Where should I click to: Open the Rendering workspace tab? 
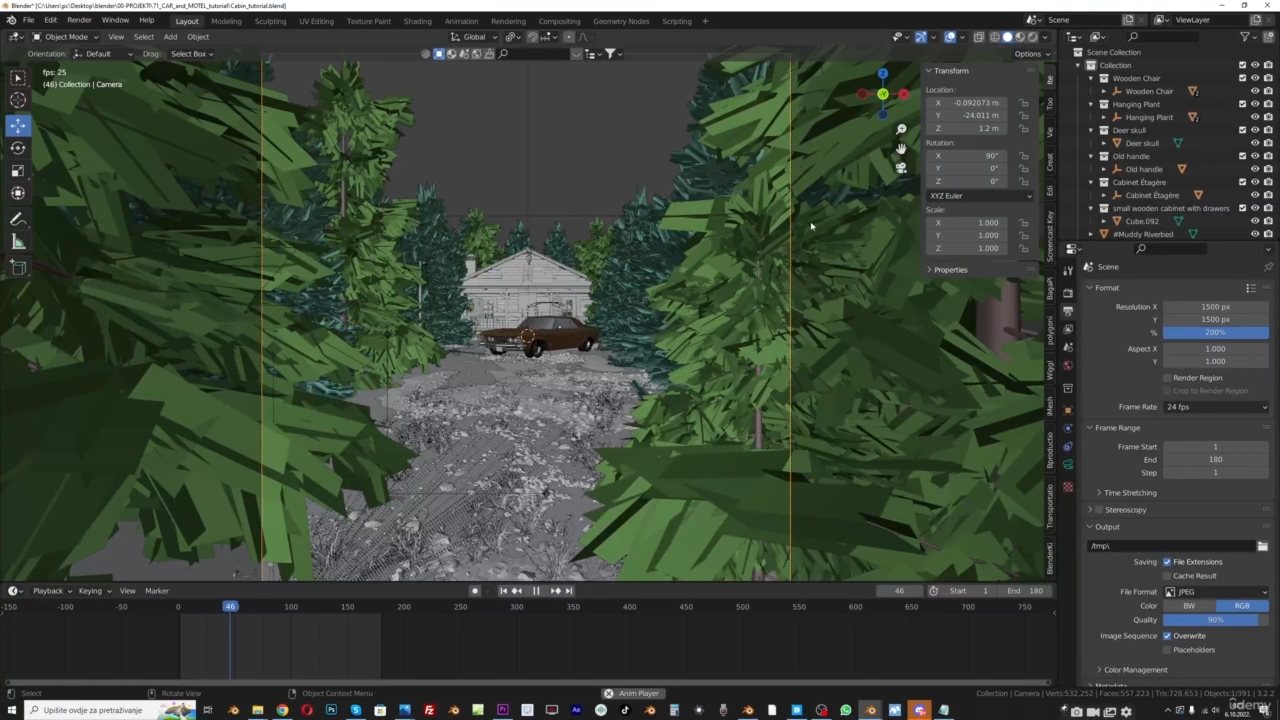click(x=508, y=21)
